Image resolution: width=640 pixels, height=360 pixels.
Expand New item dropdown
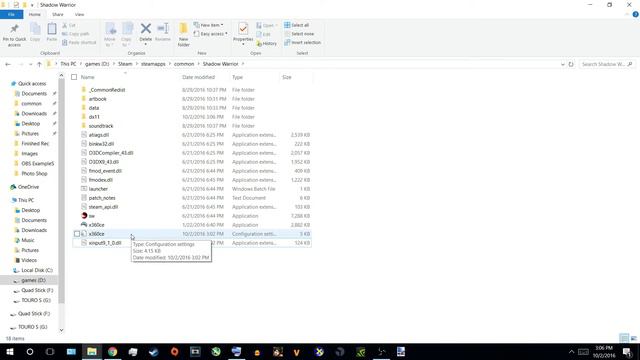point(208,25)
